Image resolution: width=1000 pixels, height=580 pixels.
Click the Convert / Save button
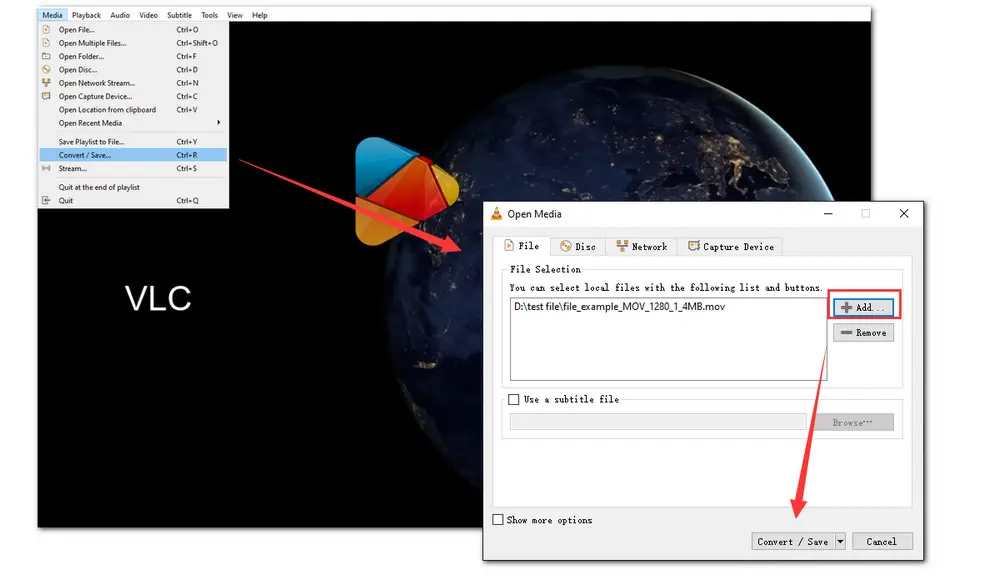point(793,542)
